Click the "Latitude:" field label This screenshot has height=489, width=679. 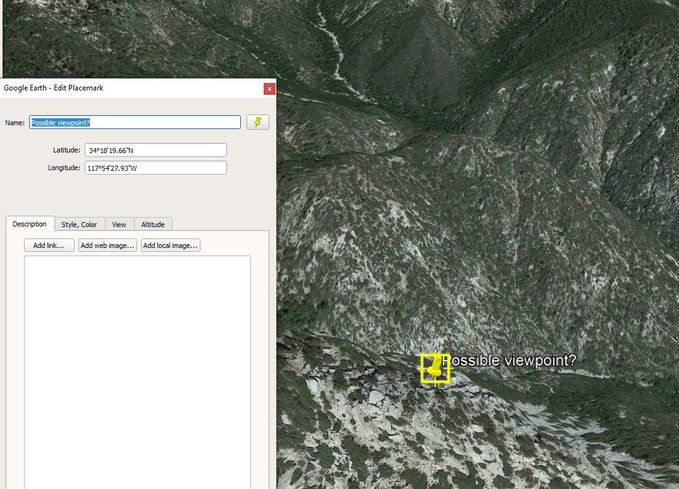(66, 150)
